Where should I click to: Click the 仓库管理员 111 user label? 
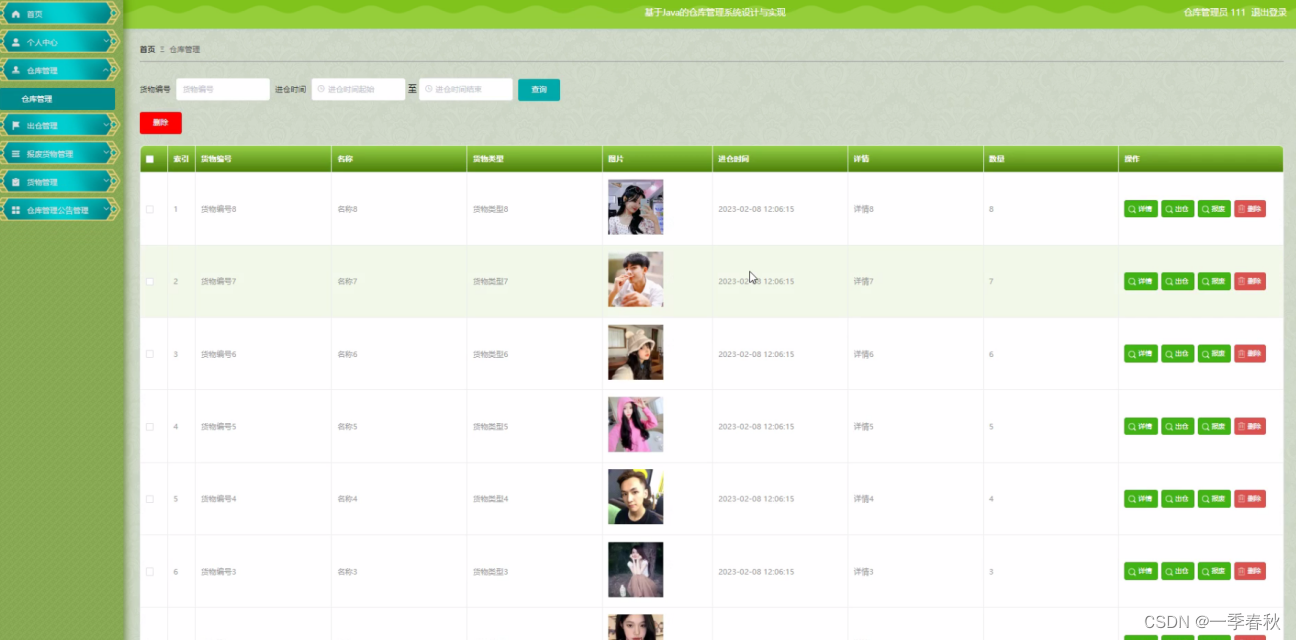[x=1214, y=12]
